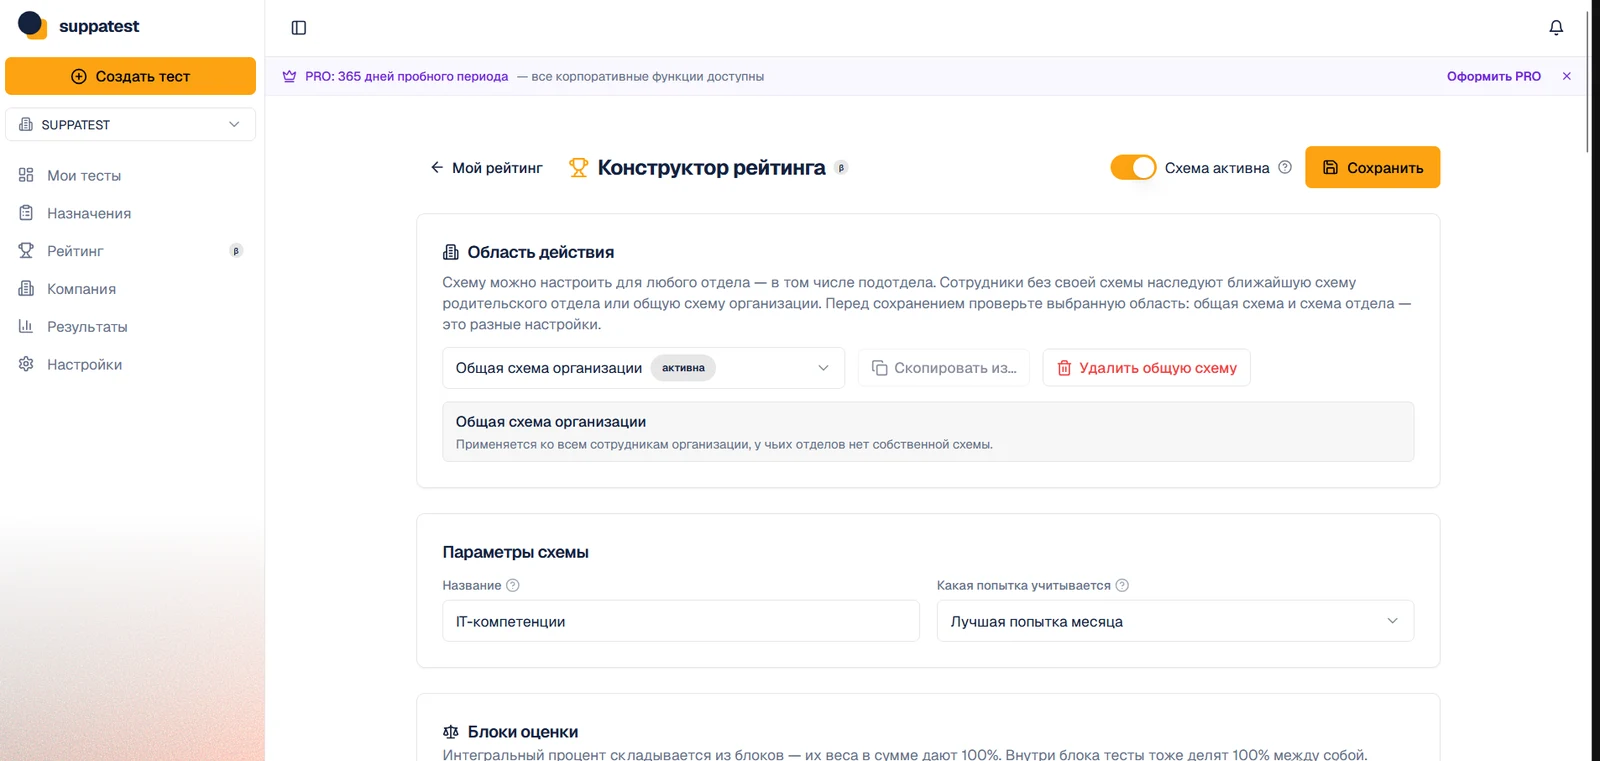Viewport: 1600px width, 761px height.
Task: Save the rating scheme with Сохранить
Action: pyautogui.click(x=1372, y=167)
